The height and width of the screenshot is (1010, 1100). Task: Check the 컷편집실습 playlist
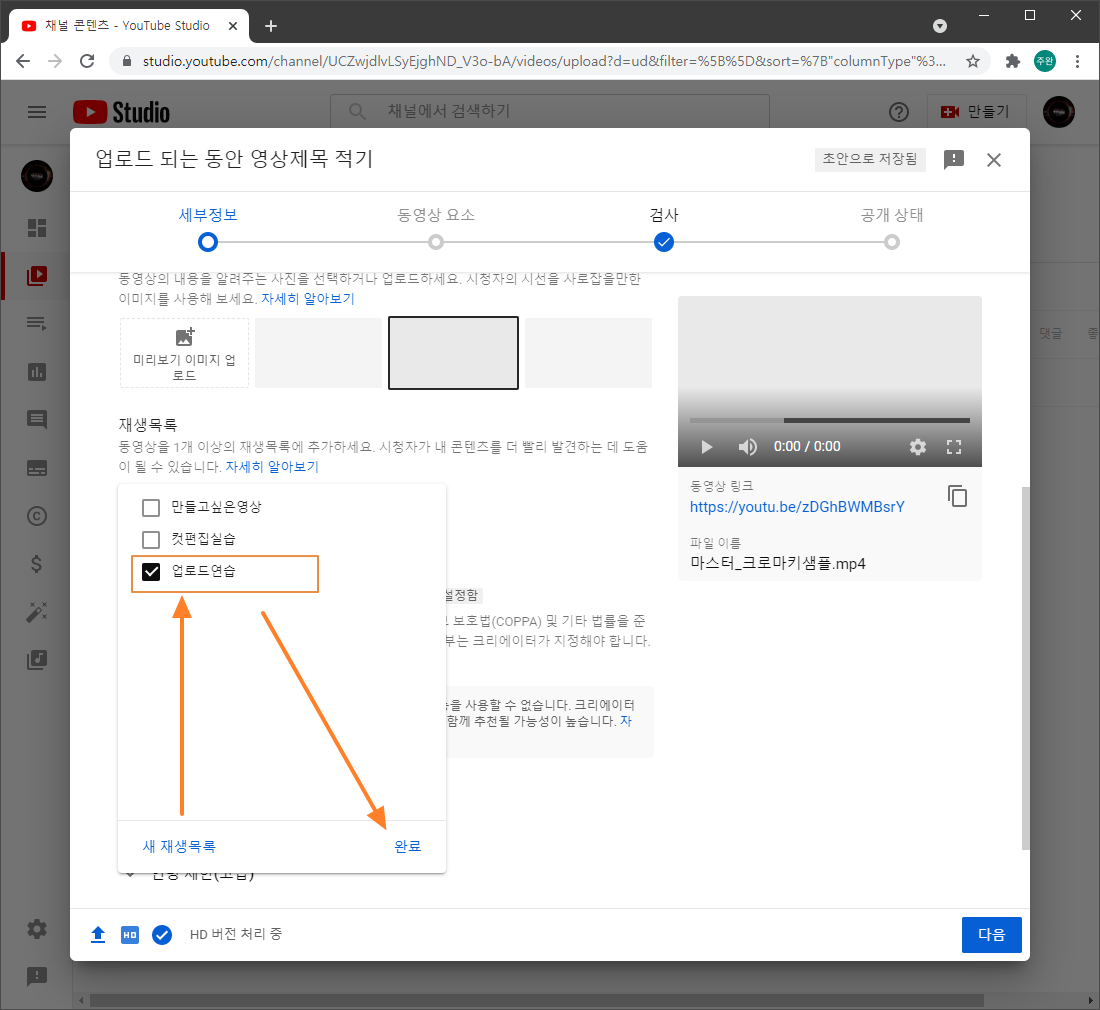[x=151, y=539]
